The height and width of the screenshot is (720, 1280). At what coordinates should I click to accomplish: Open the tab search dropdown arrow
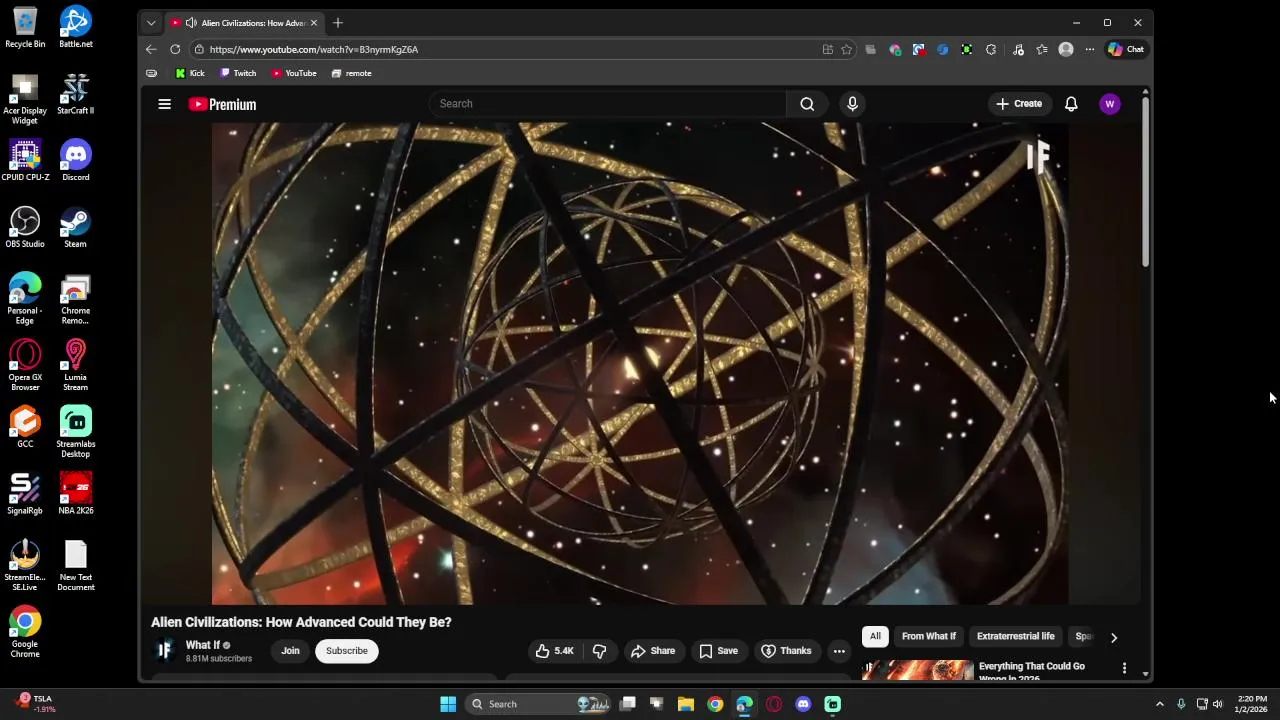(x=151, y=23)
